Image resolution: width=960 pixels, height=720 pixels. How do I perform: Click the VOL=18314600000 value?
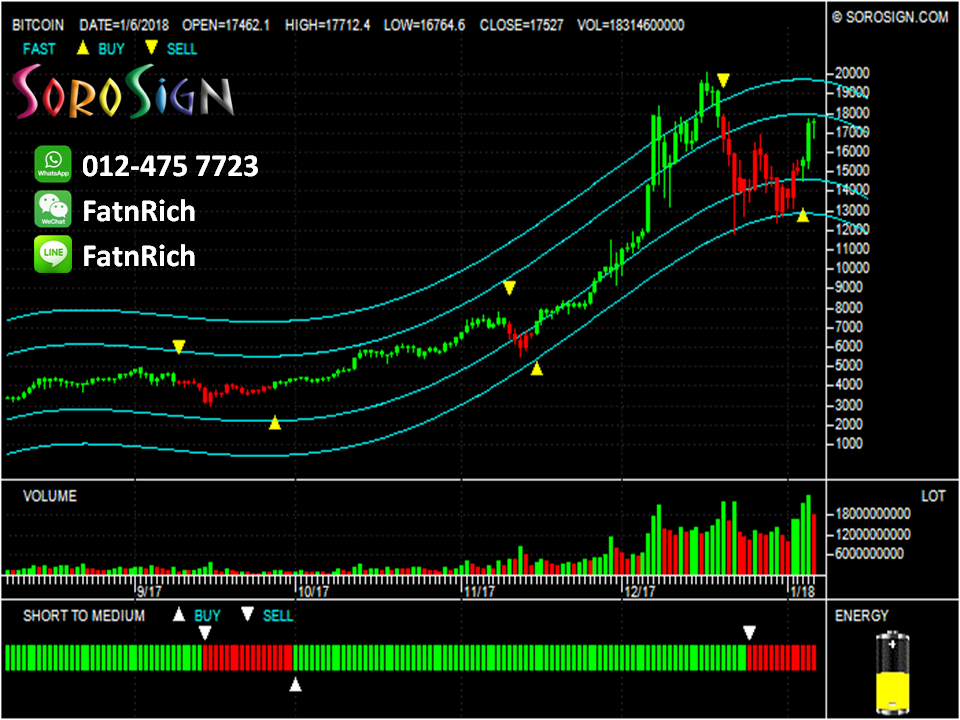tap(631, 25)
